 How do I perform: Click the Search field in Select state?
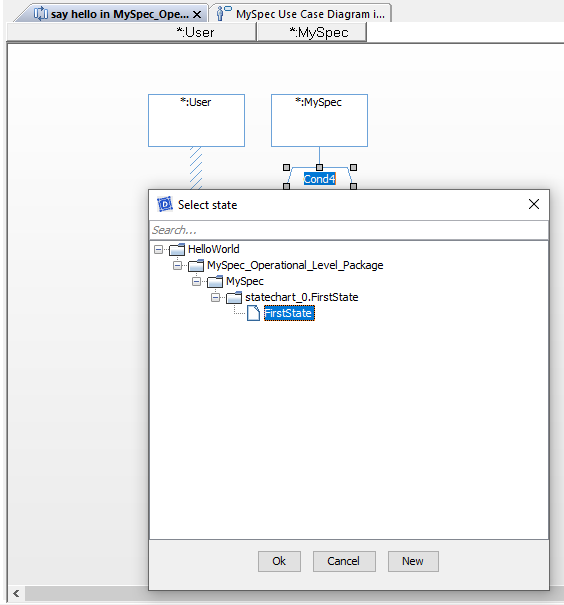point(349,230)
